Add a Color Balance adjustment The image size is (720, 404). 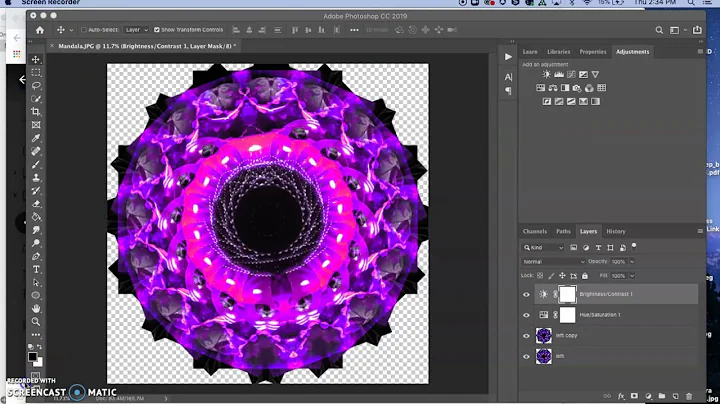[x=553, y=88]
